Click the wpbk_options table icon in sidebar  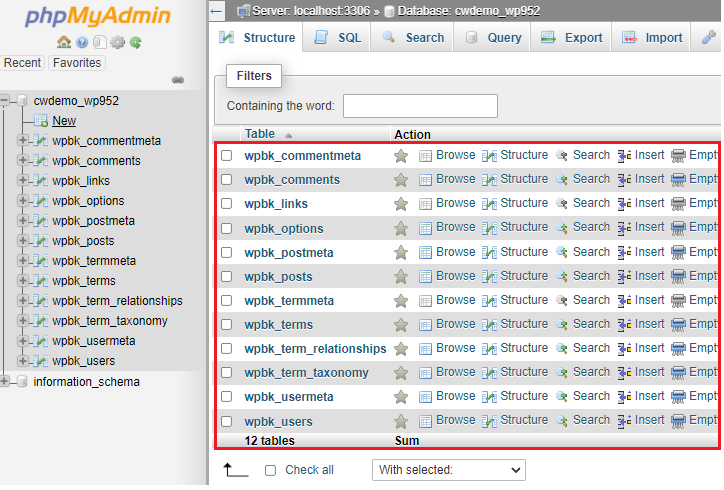(x=41, y=201)
